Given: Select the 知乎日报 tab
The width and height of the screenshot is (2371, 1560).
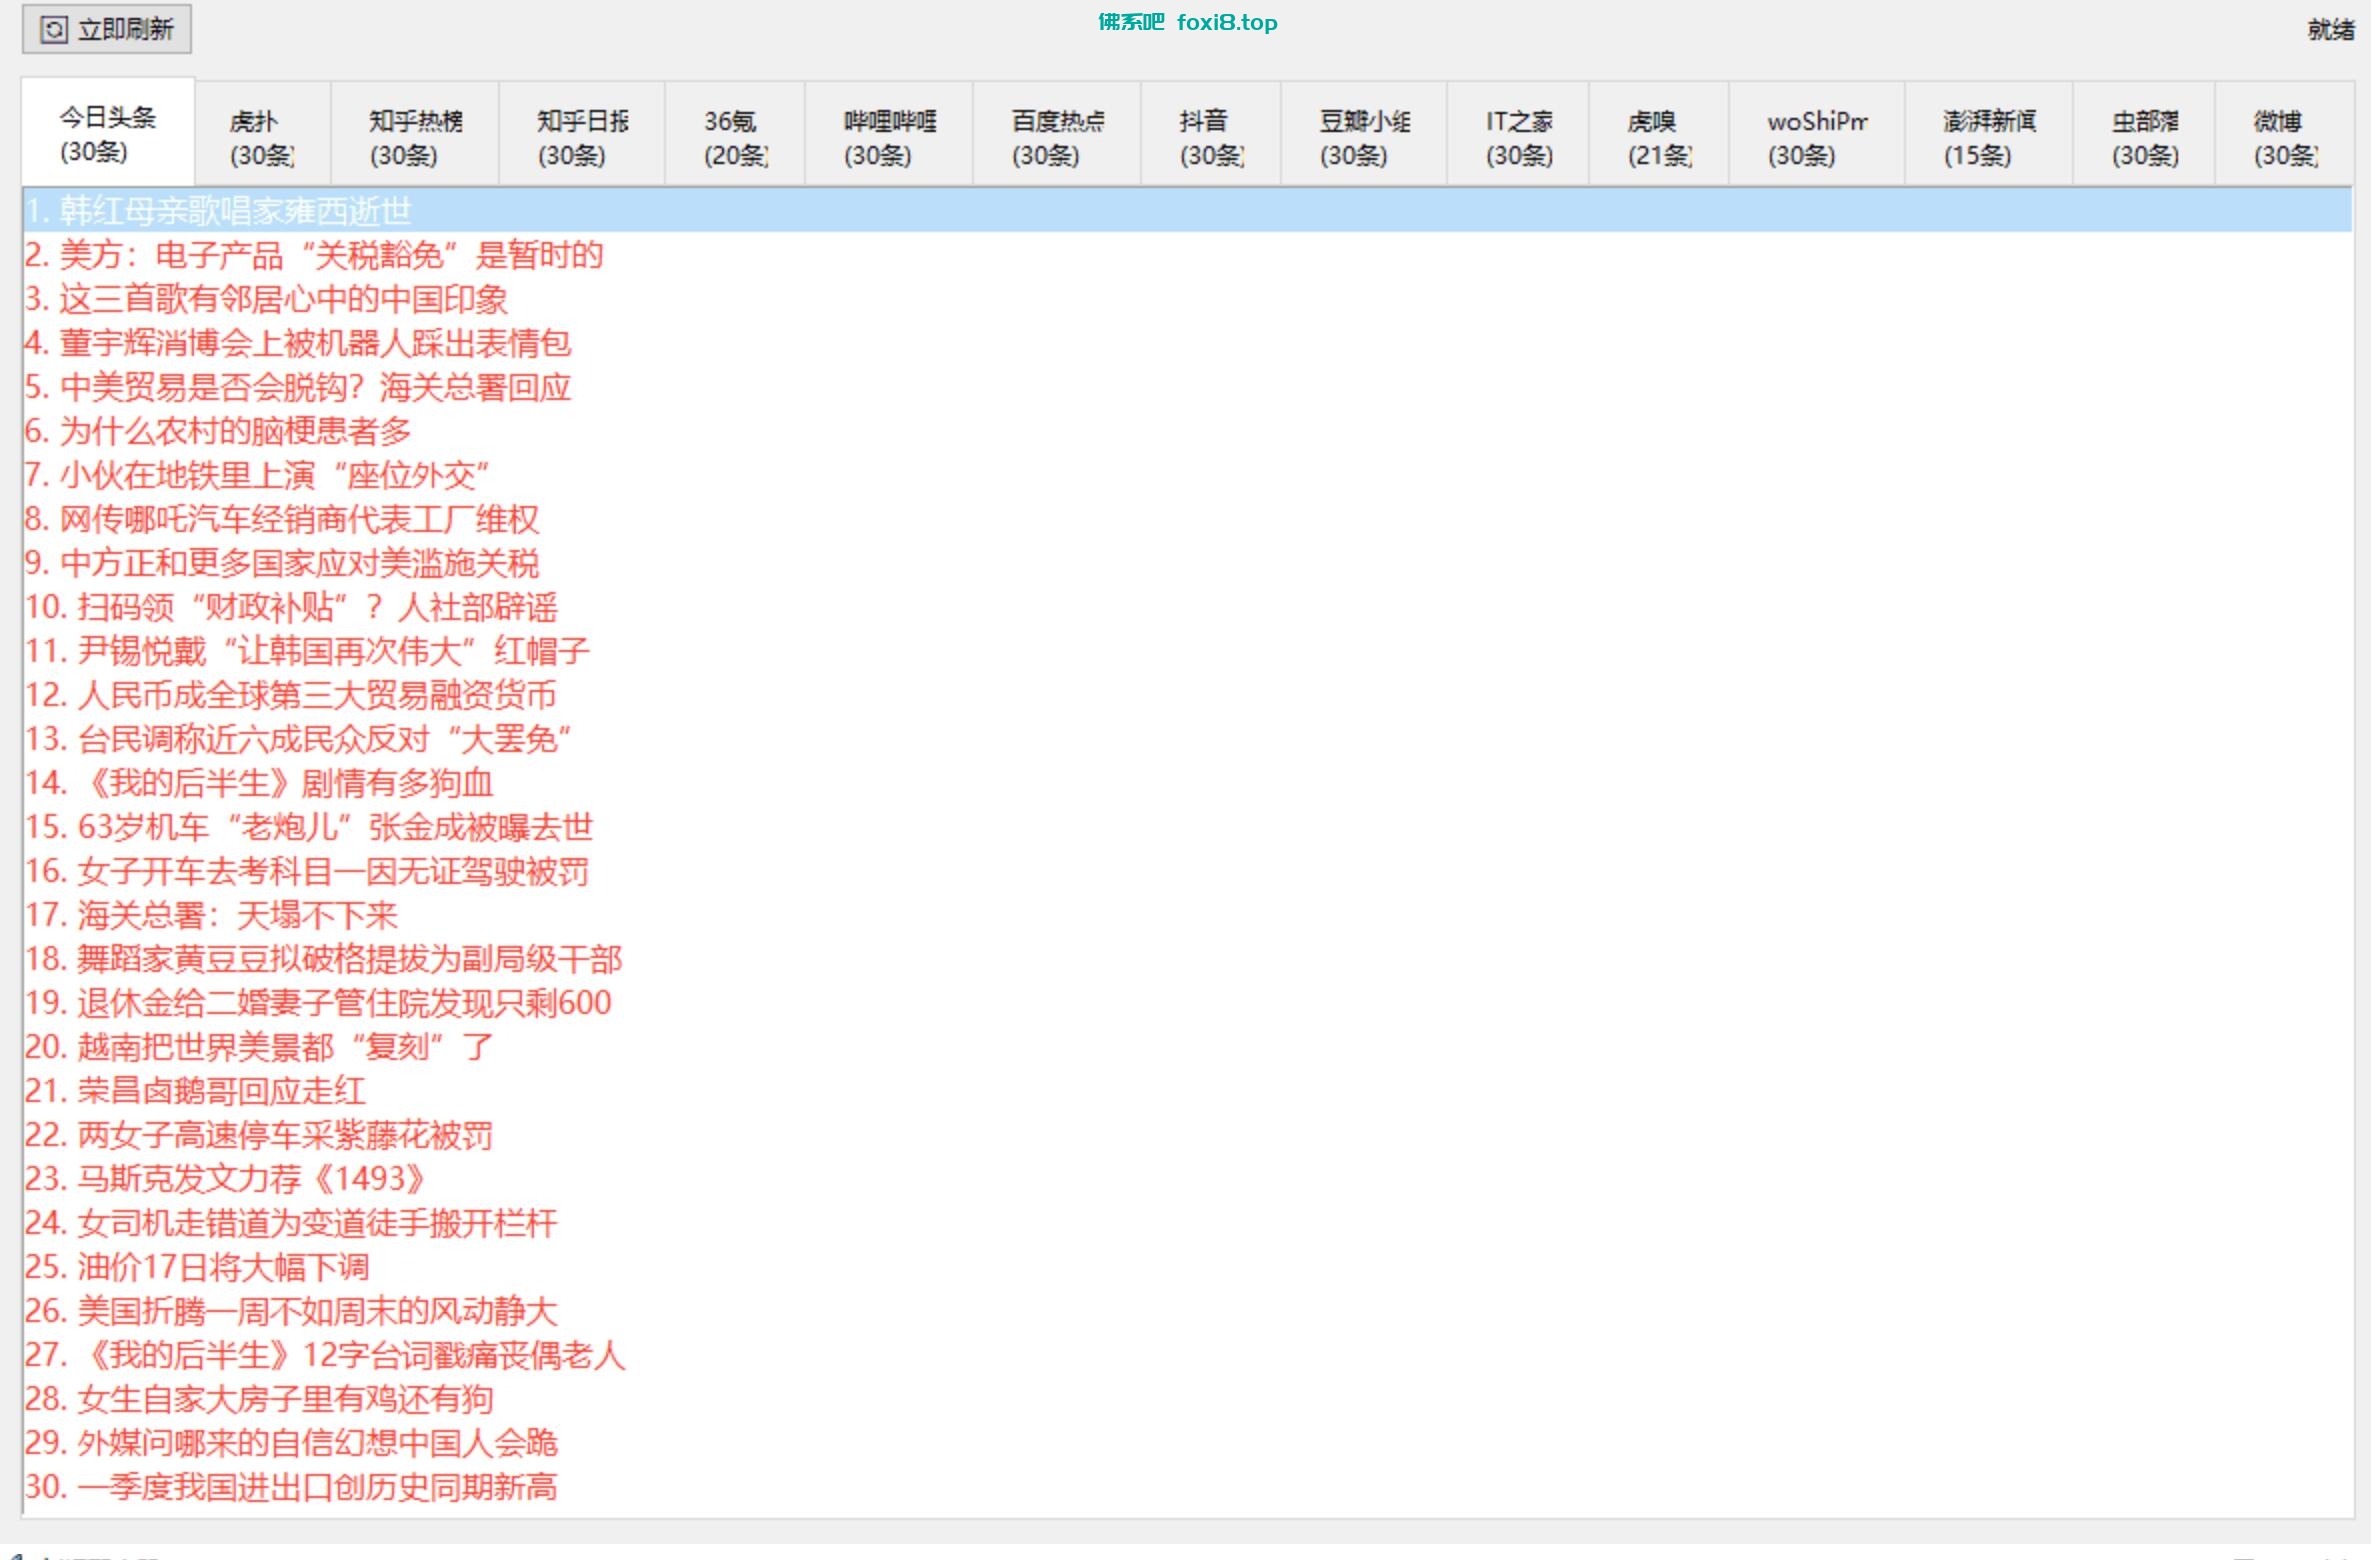Looking at the screenshot, I should tap(582, 137).
